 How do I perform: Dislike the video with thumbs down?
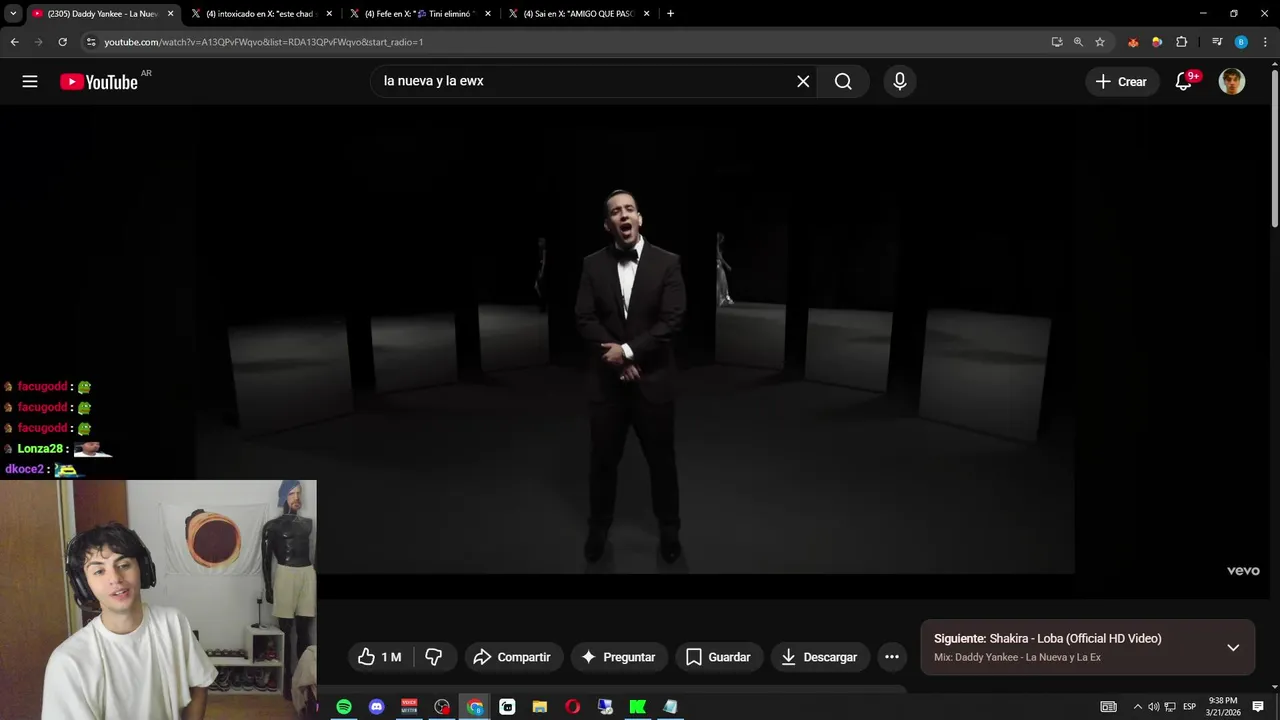click(434, 657)
